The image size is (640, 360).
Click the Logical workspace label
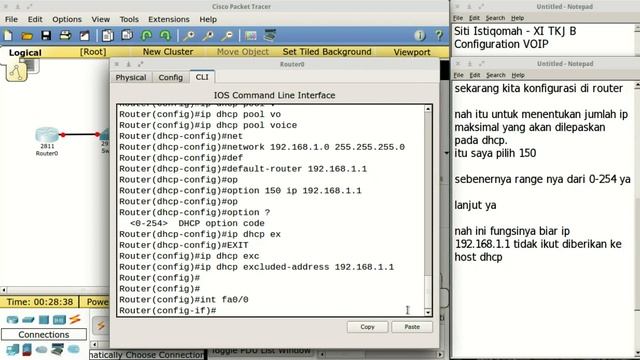(25, 53)
